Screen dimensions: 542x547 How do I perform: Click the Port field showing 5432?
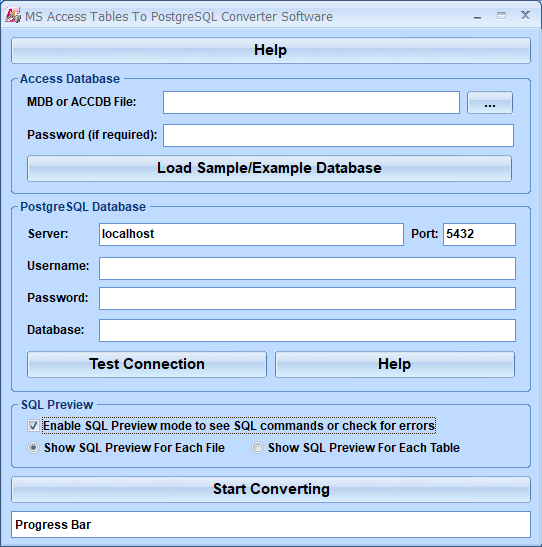pos(479,234)
